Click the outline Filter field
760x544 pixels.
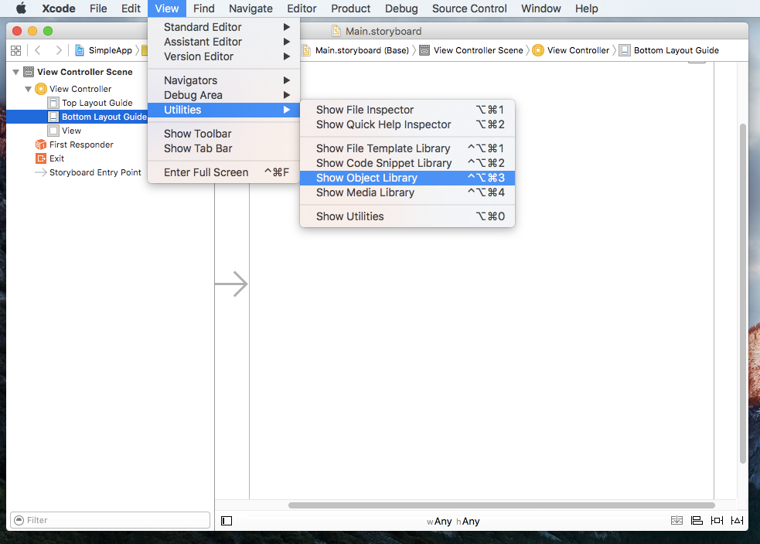point(110,520)
